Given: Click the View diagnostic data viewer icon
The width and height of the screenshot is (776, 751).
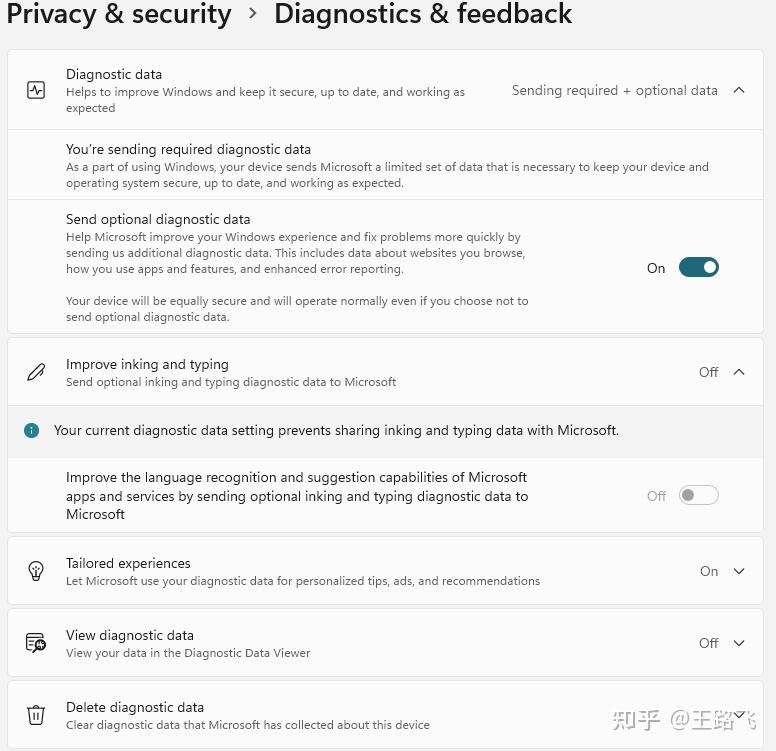Looking at the screenshot, I should pyautogui.click(x=36, y=643).
